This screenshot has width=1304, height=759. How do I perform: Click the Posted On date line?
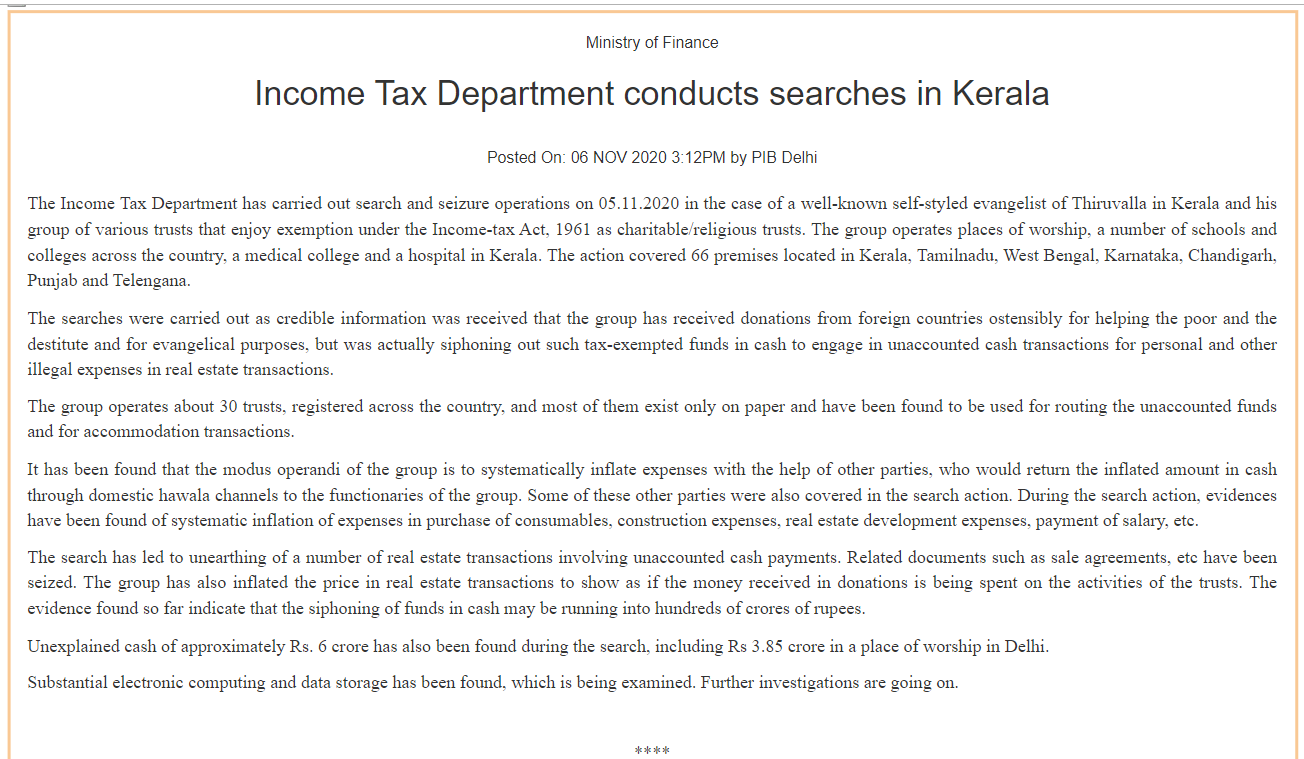(x=652, y=157)
